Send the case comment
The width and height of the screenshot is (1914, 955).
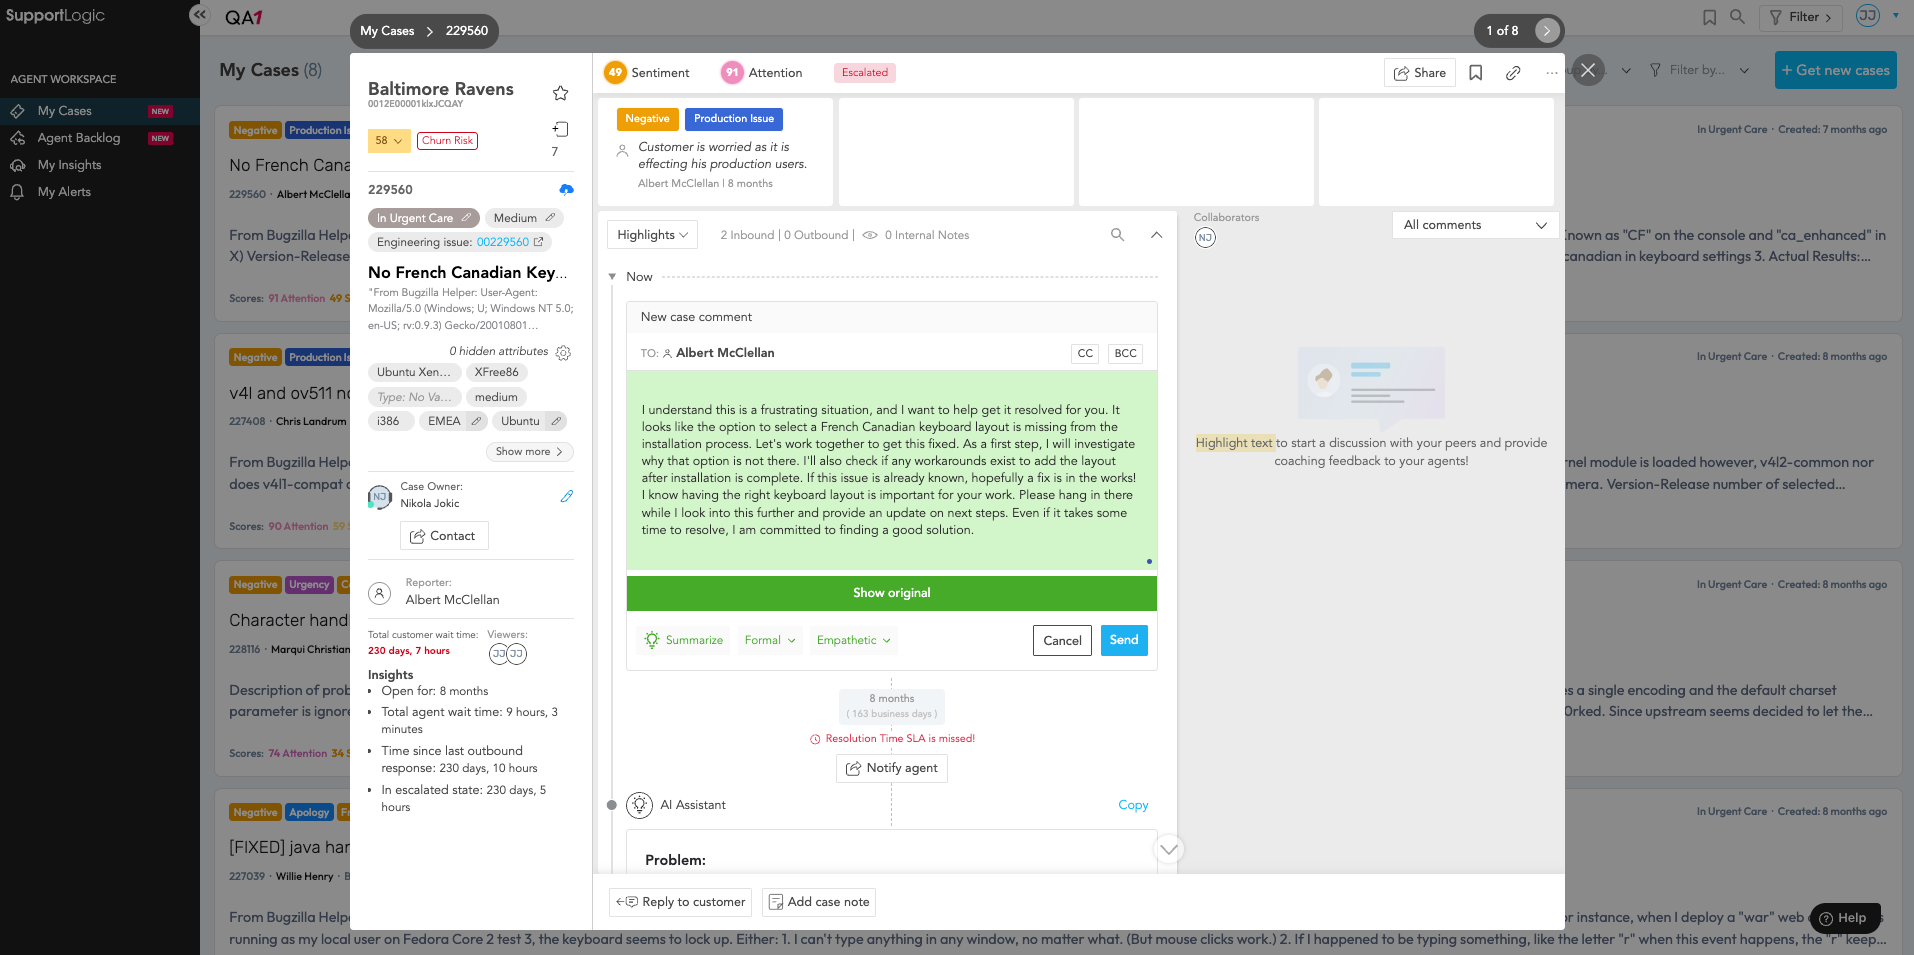[x=1124, y=640]
